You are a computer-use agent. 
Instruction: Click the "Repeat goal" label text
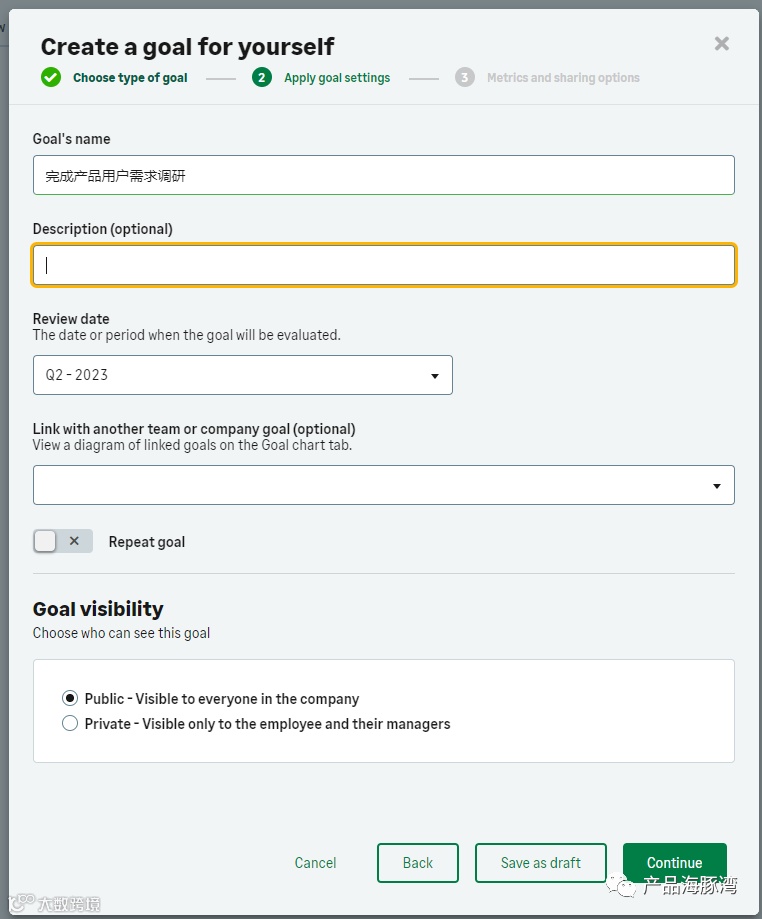147,542
